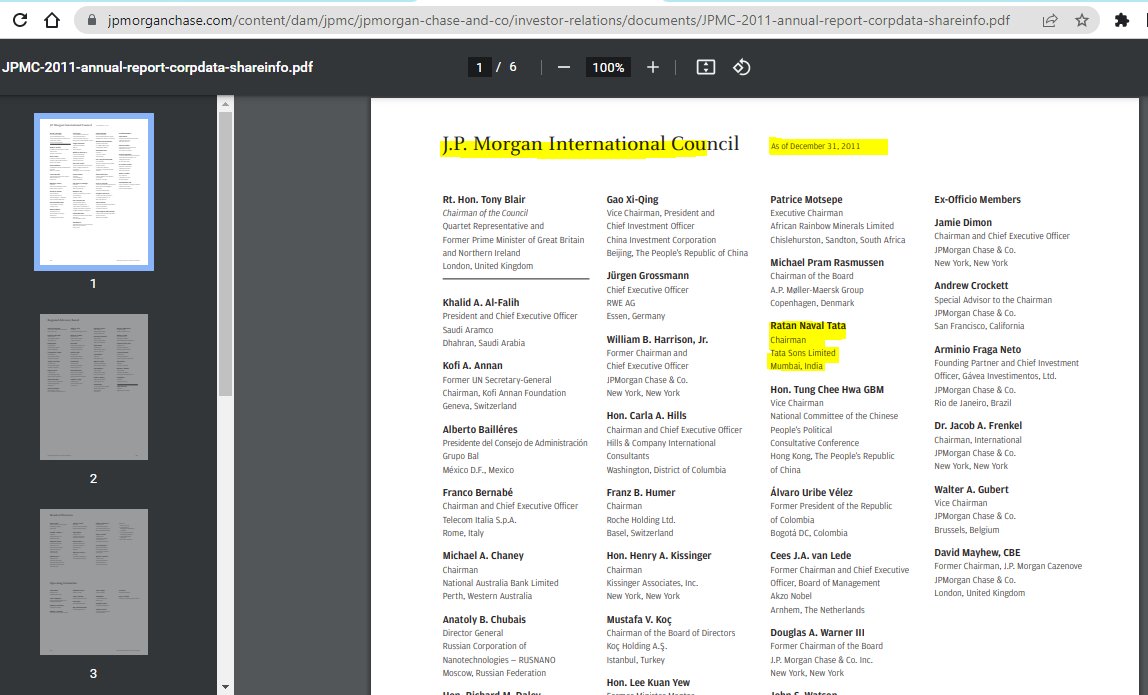Click the thumbnail sidebar scrollbar thumb
This screenshot has width=1148, height=695.
(226, 253)
